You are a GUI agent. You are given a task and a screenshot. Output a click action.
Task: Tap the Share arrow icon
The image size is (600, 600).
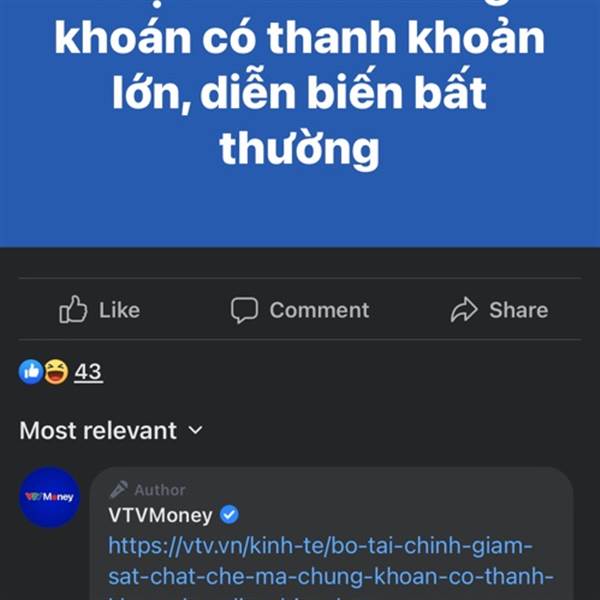click(464, 310)
